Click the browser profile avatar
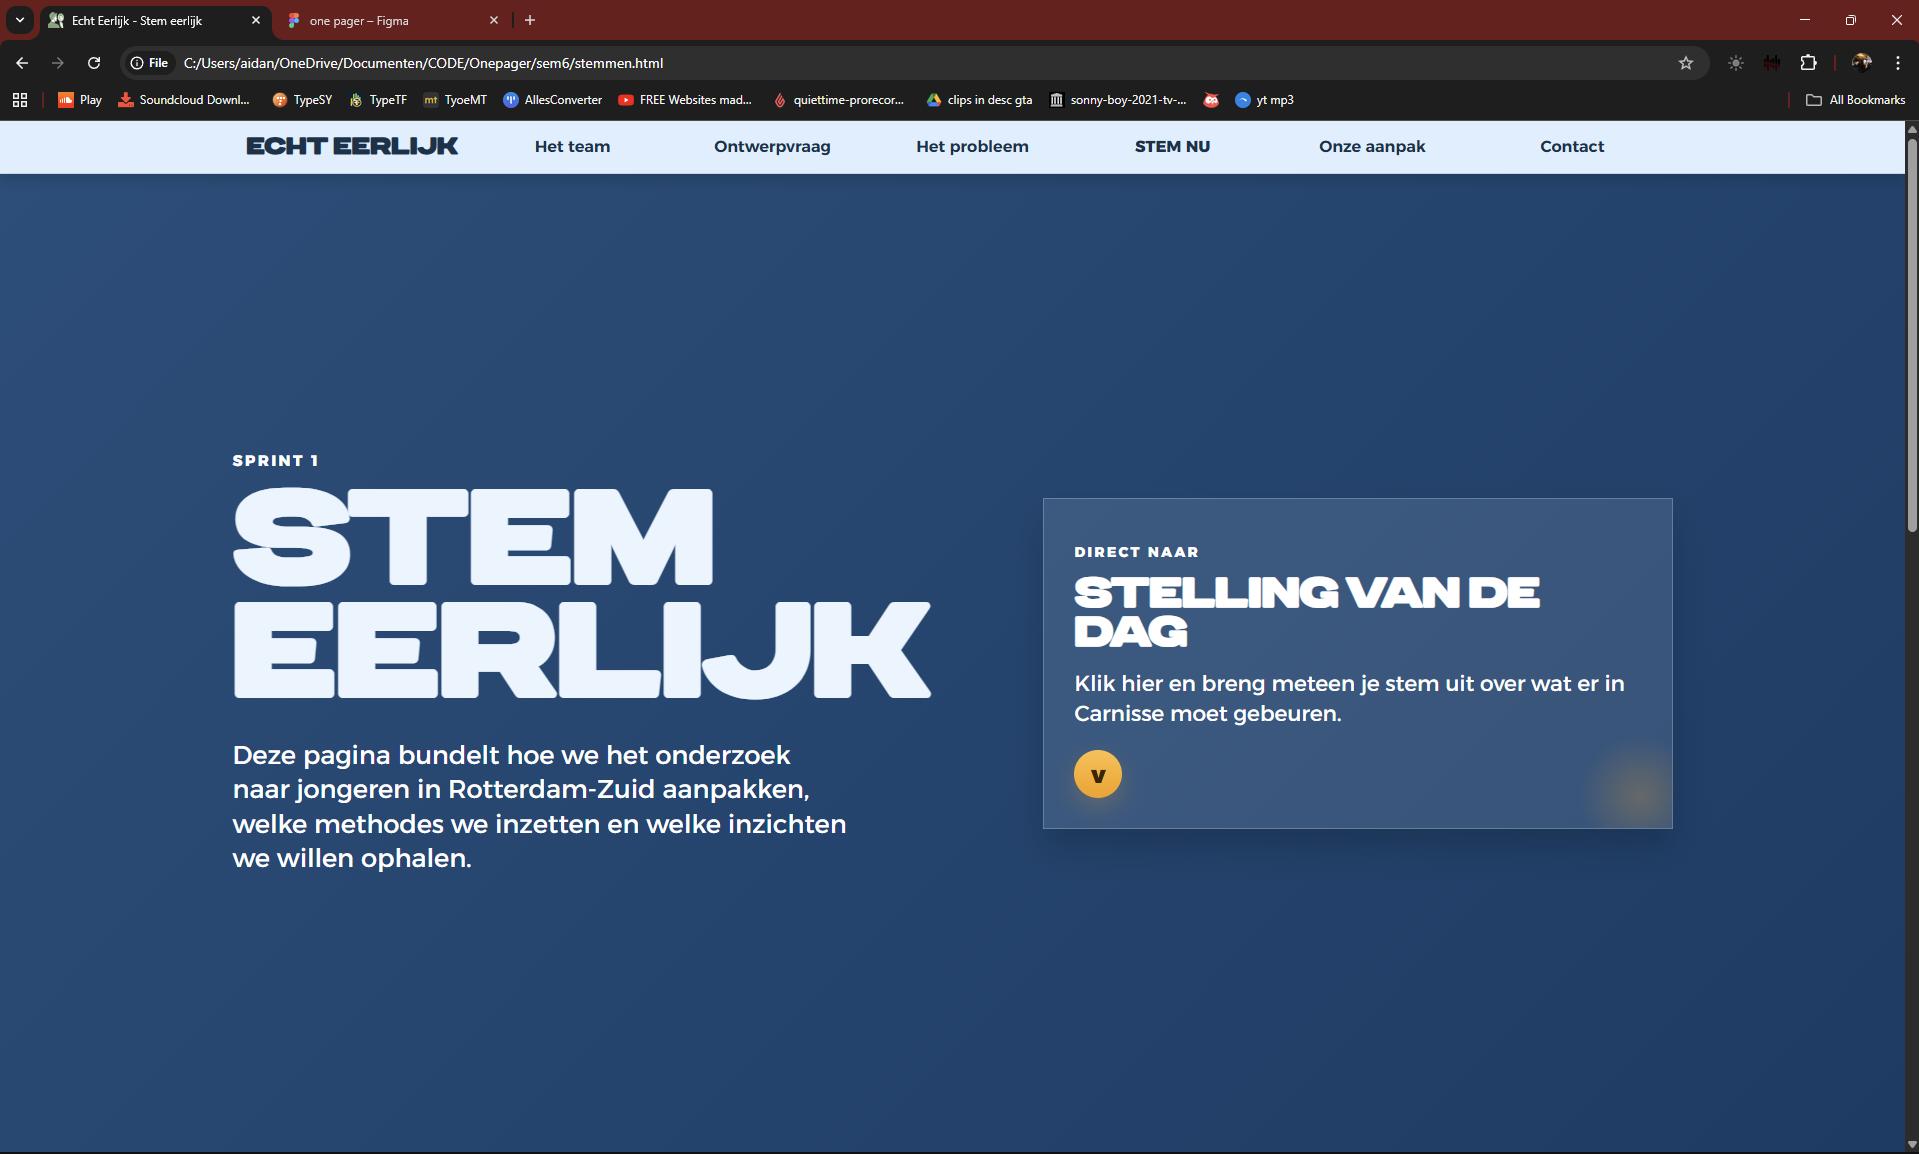1919x1154 pixels. pos(1860,63)
